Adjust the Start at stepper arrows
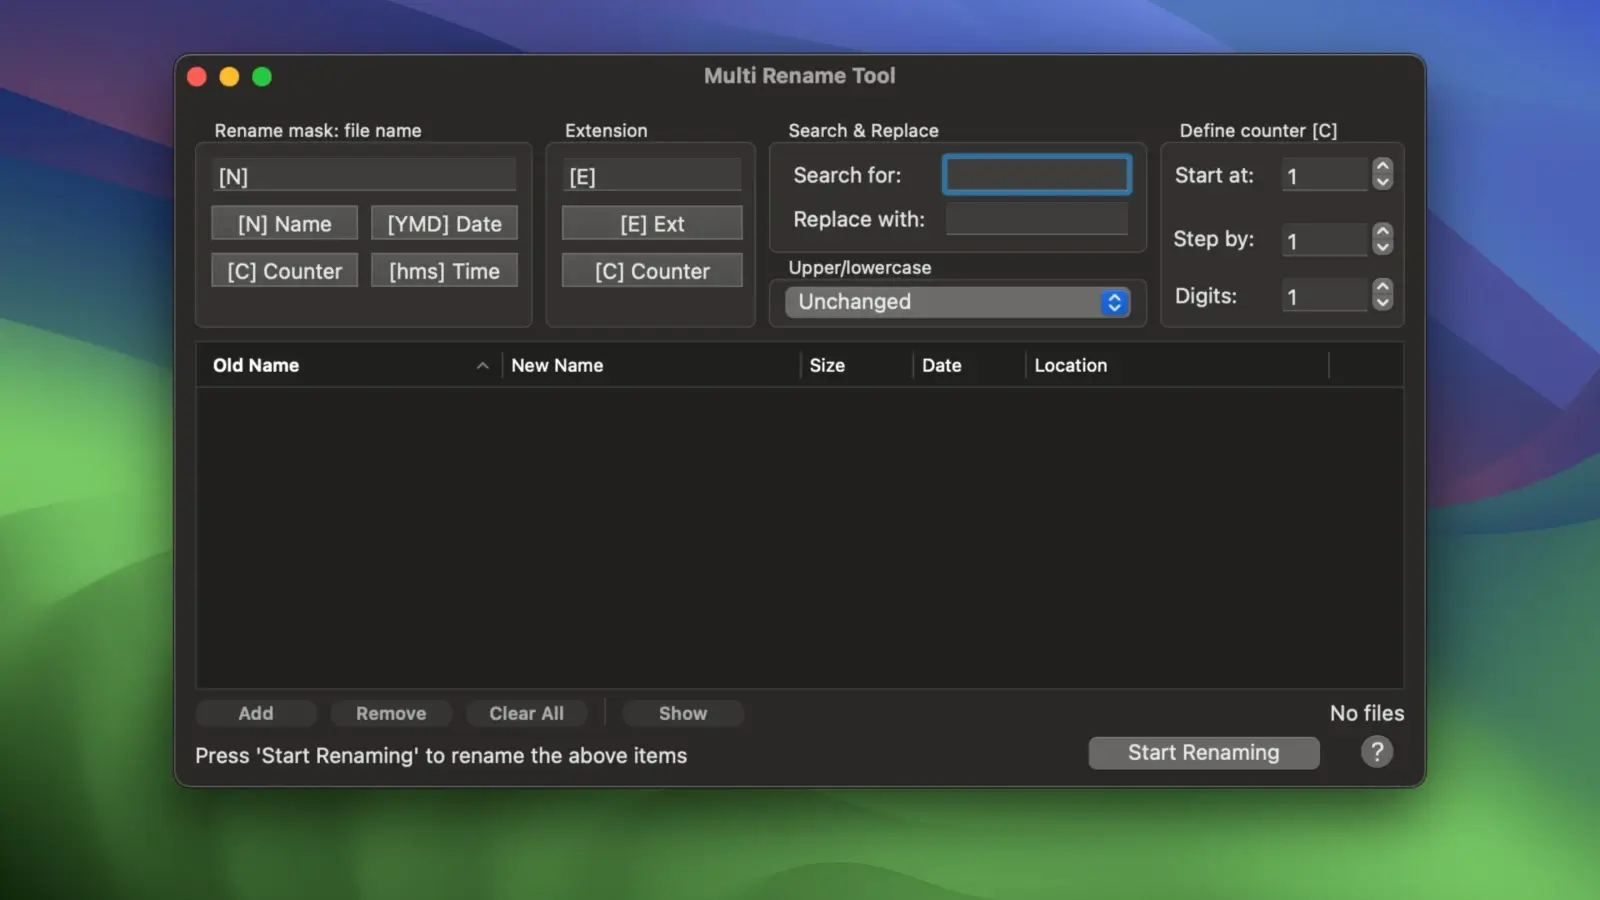Image resolution: width=1600 pixels, height=900 pixels. tap(1382, 175)
